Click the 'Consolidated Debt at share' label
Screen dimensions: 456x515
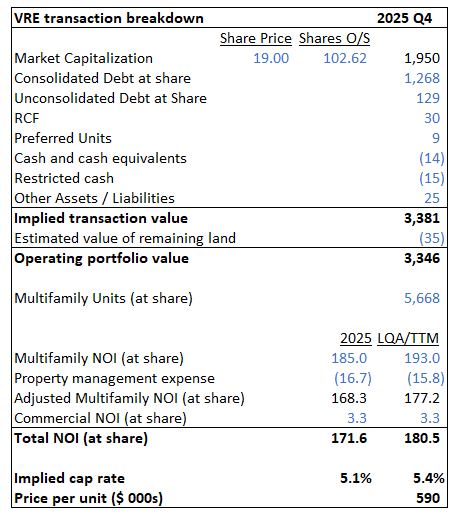103,78
